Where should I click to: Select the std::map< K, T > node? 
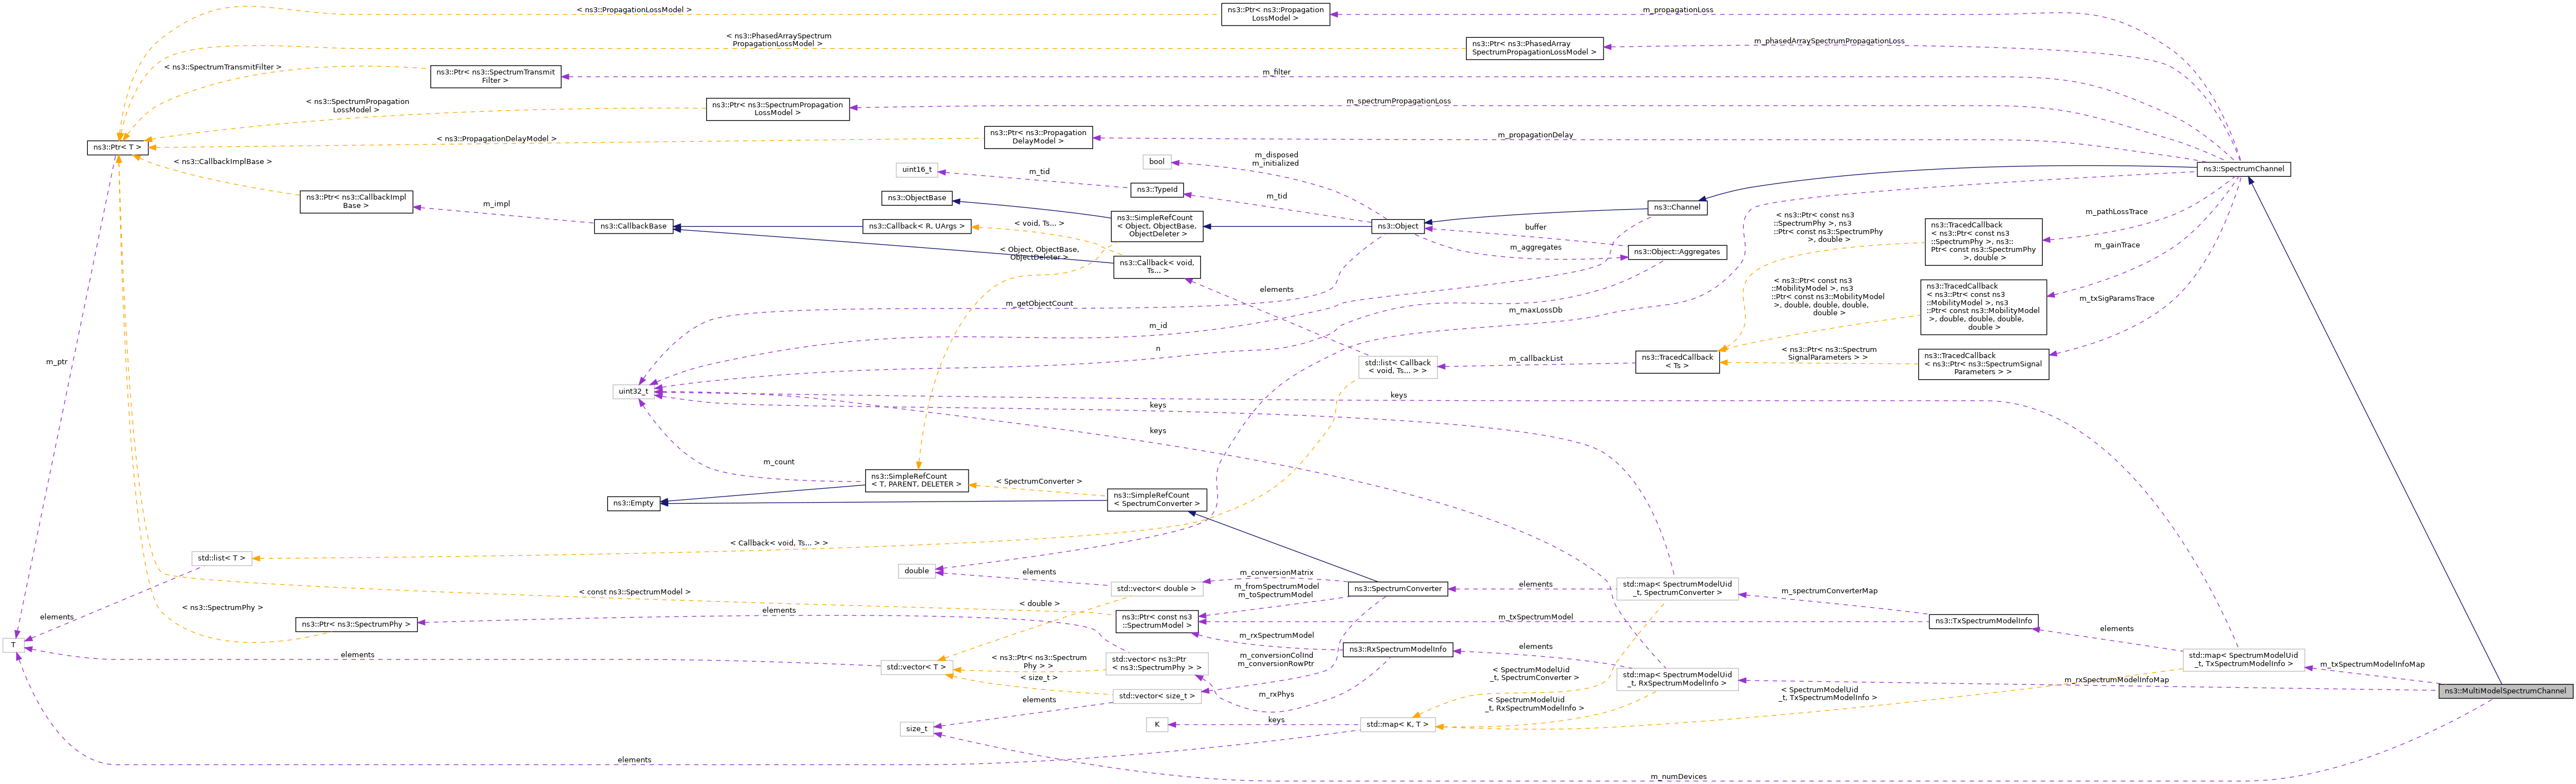coord(1398,725)
